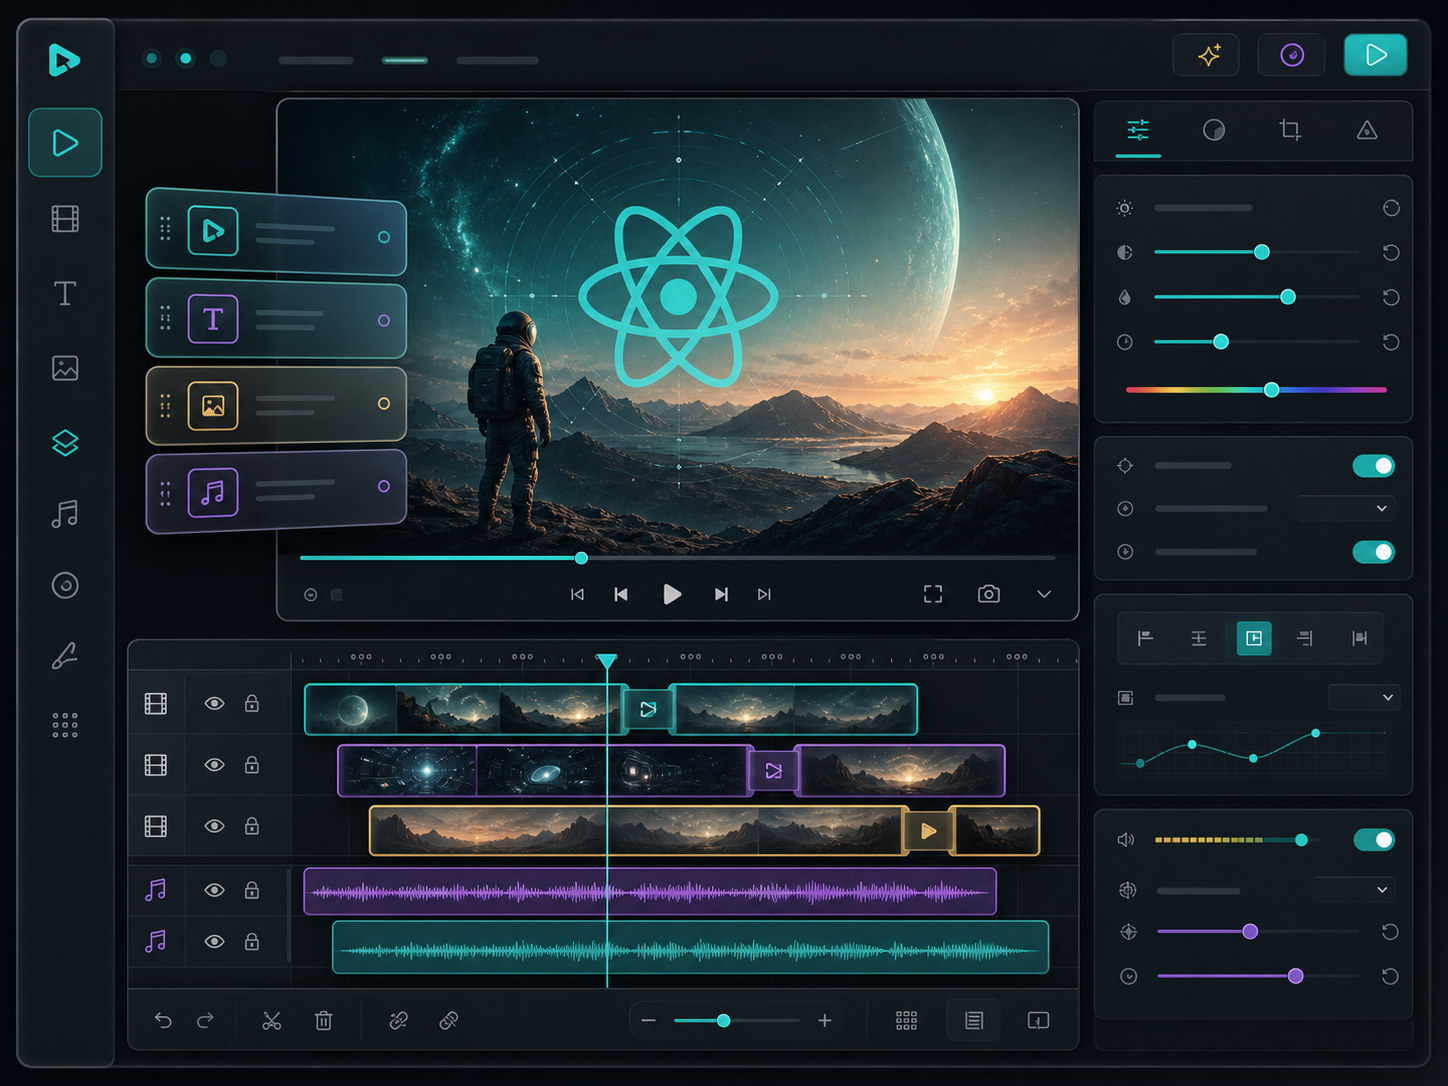Select the brush tool in left sidebar
This screenshot has width=1448, height=1086.
65,656
